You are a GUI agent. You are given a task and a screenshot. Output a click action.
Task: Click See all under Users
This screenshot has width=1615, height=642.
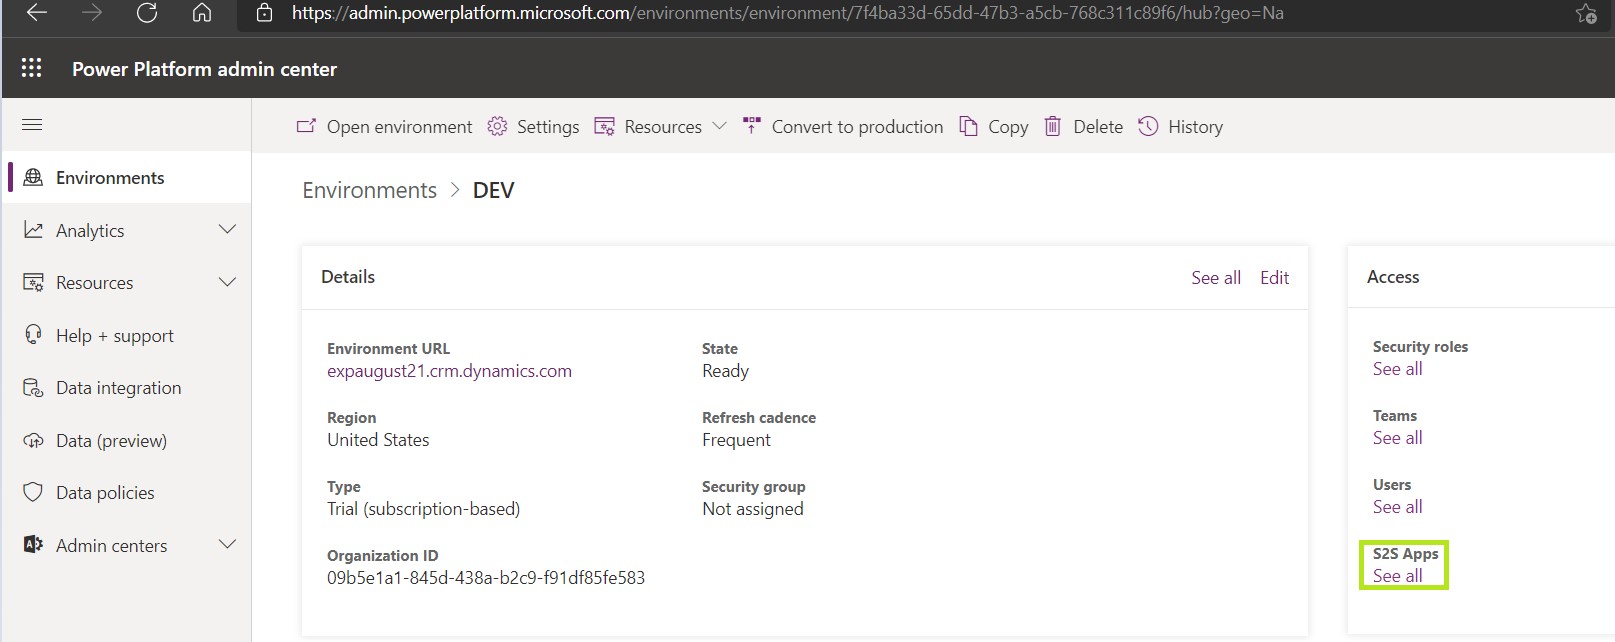pos(1397,507)
